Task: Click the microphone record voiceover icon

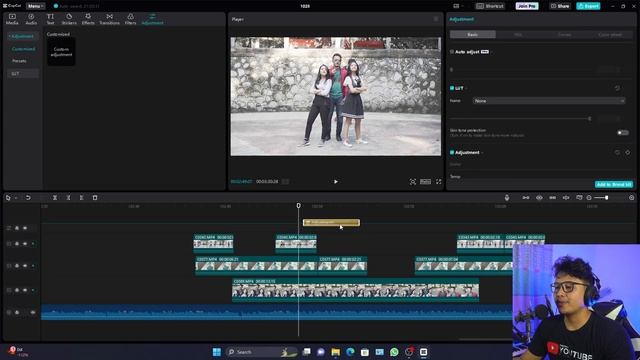Action: pos(507,198)
